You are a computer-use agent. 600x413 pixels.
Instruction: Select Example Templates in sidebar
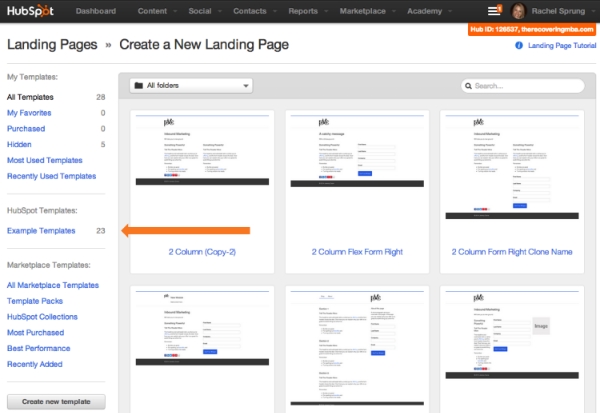(x=41, y=231)
